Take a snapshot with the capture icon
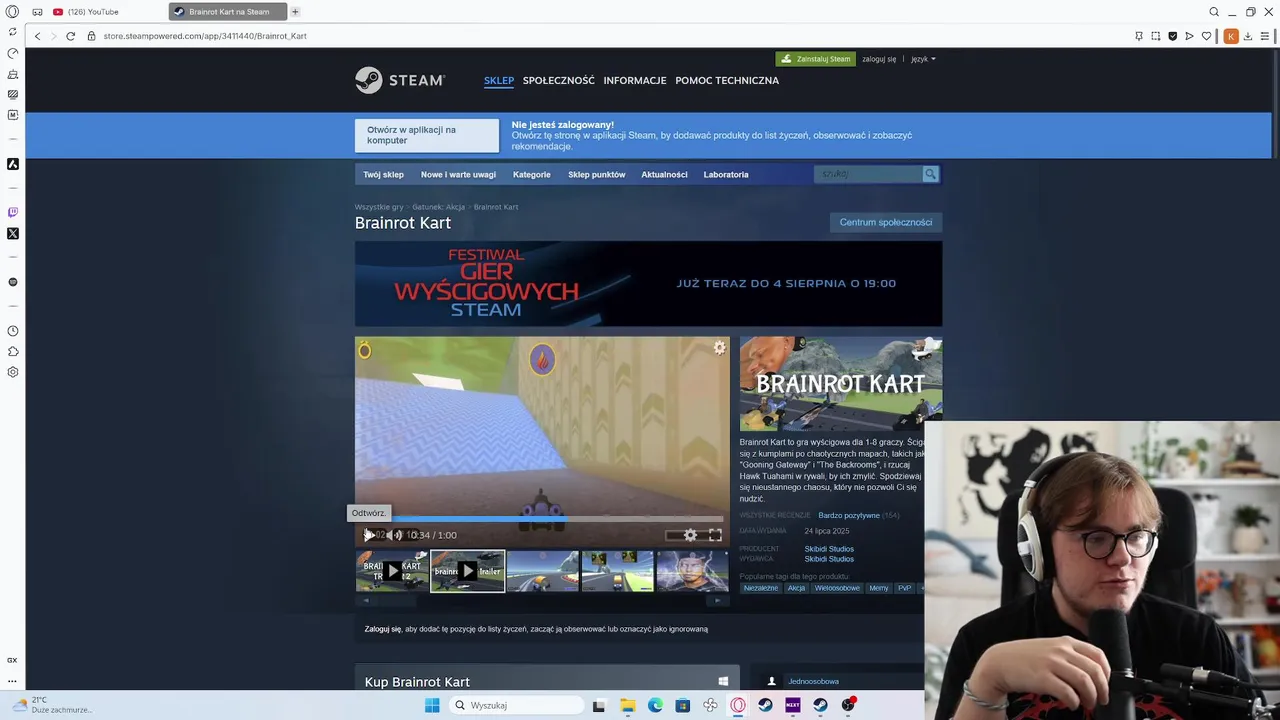 pos(1156,36)
